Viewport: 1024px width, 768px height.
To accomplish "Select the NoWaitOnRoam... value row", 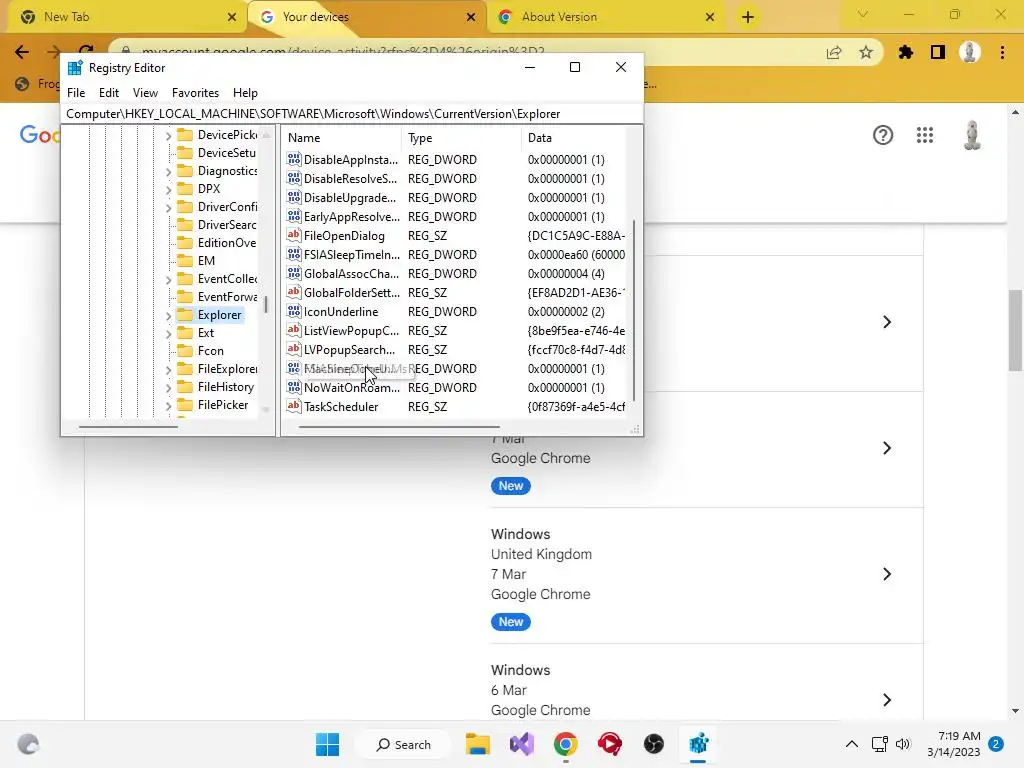I will point(456,387).
